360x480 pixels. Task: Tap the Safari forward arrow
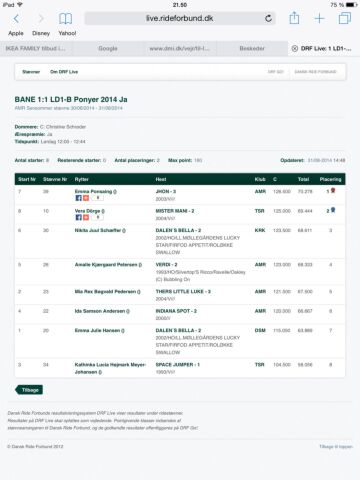click(x=41, y=19)
